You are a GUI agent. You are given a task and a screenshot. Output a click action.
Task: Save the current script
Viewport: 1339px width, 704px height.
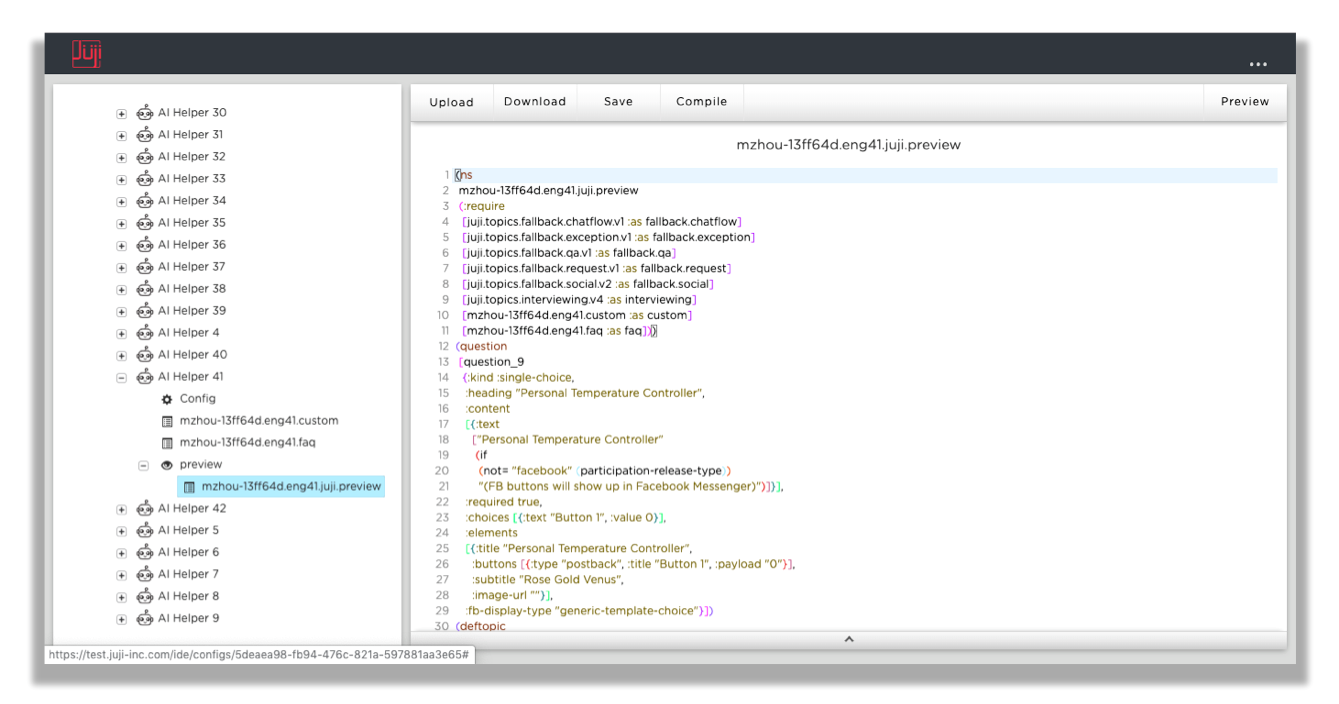[618, 102]
